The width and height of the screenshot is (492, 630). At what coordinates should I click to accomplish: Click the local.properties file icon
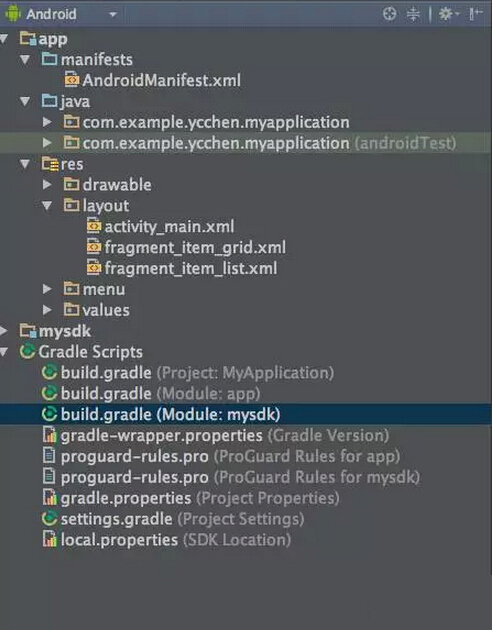click(49, 540)
